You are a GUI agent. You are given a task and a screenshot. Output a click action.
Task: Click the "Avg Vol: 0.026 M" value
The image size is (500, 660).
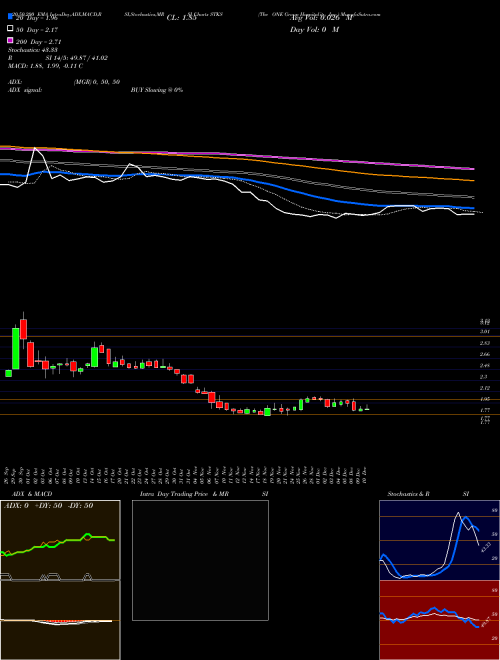[321, 18]
